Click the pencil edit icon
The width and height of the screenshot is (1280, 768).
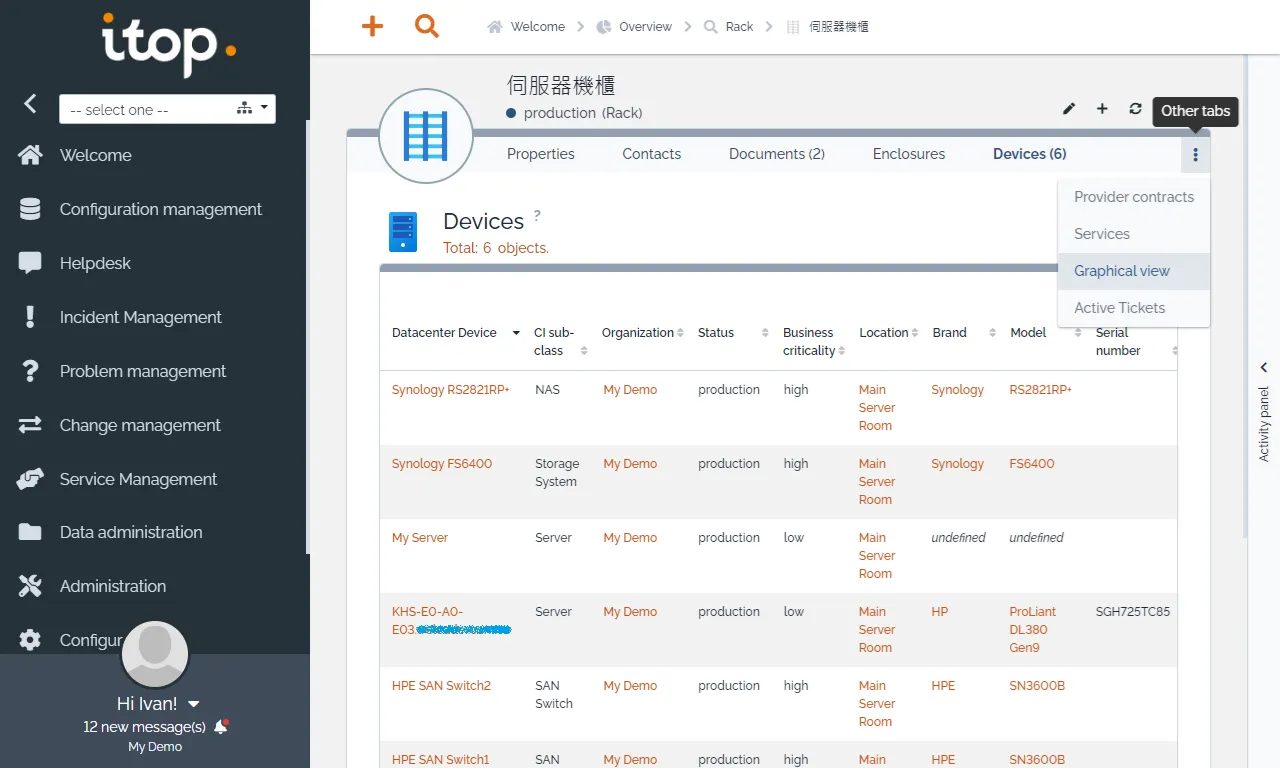1069,109
